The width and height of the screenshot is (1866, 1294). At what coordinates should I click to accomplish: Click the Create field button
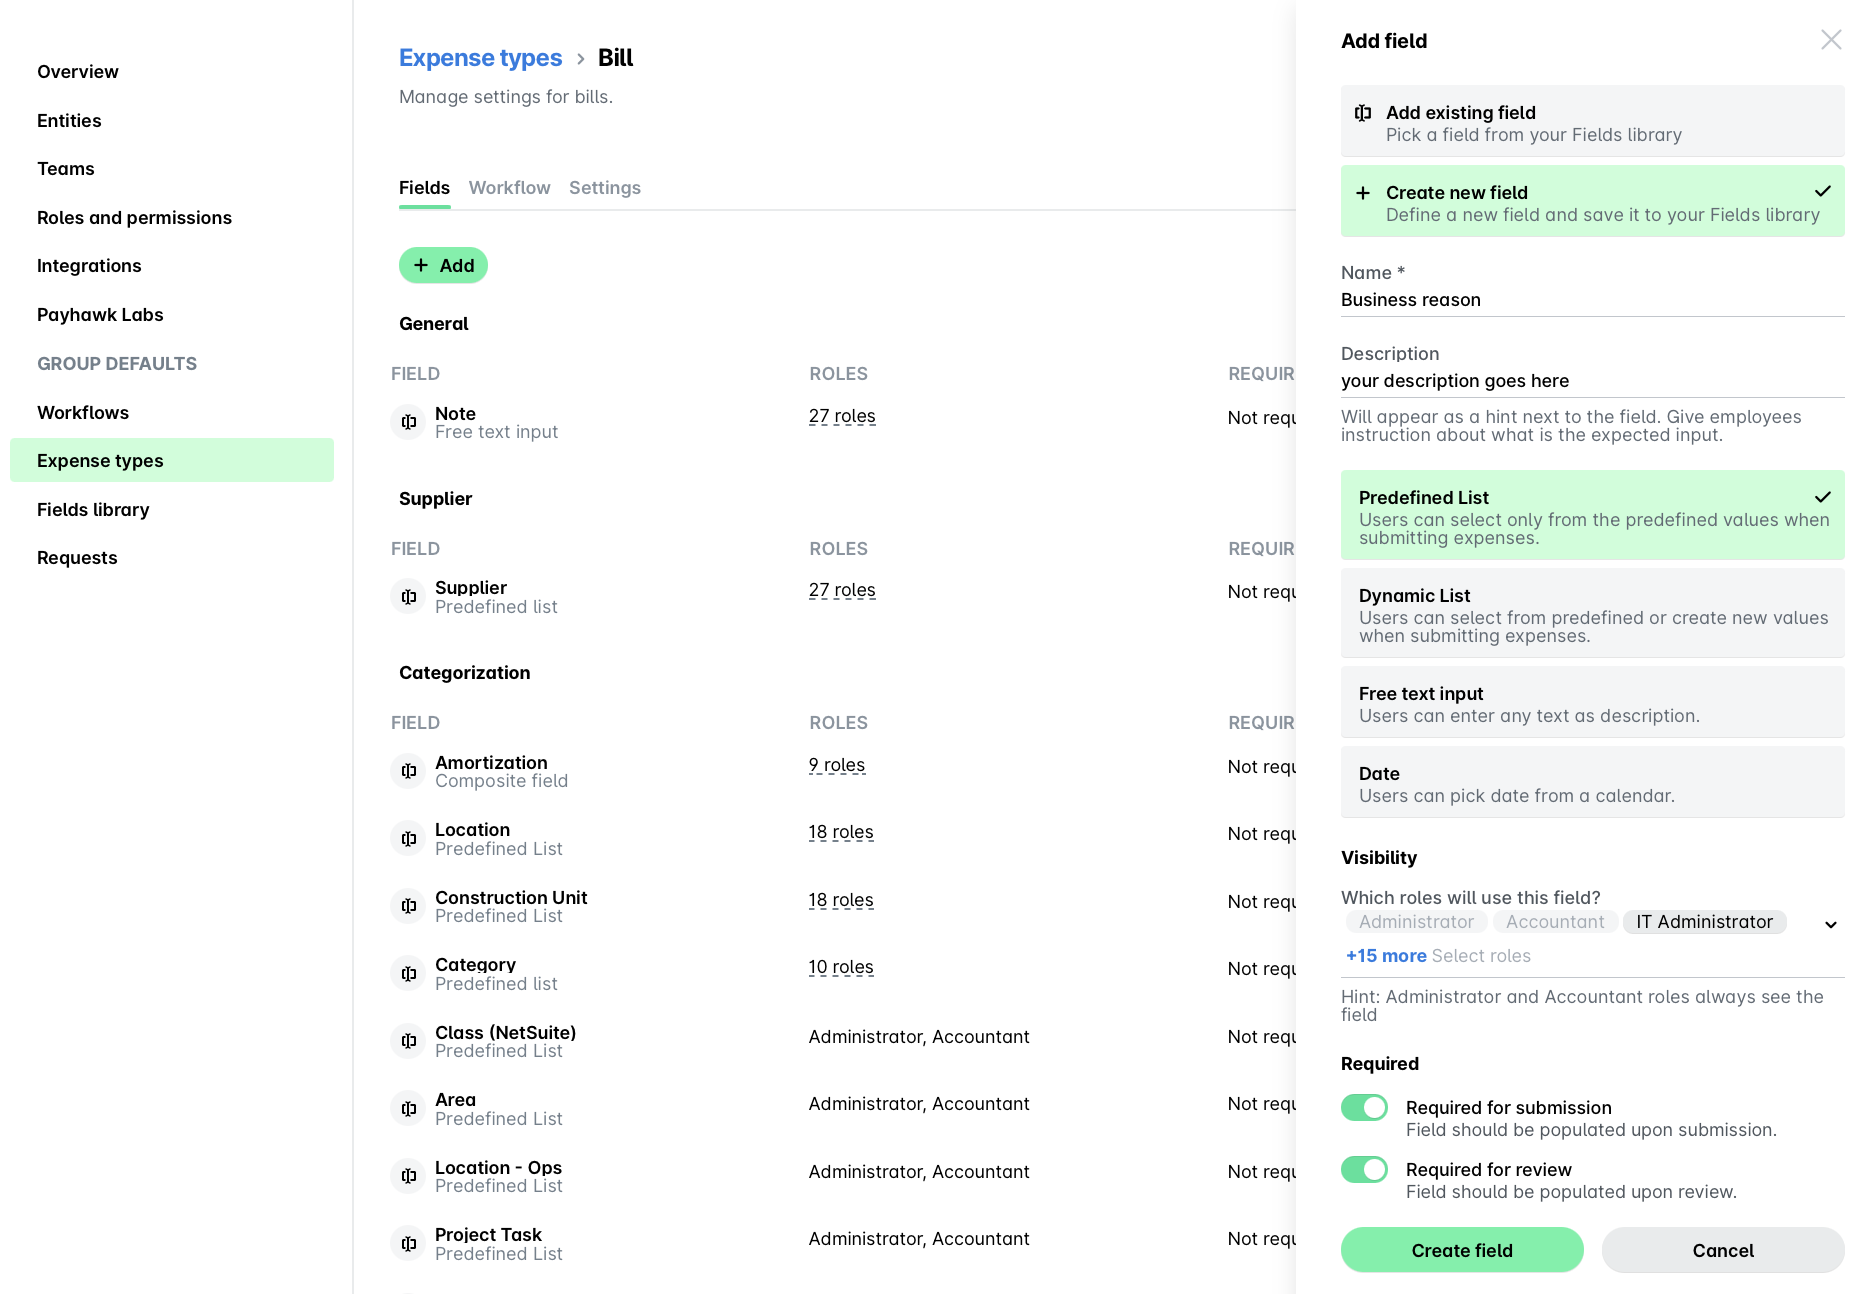(1462, 1250)
